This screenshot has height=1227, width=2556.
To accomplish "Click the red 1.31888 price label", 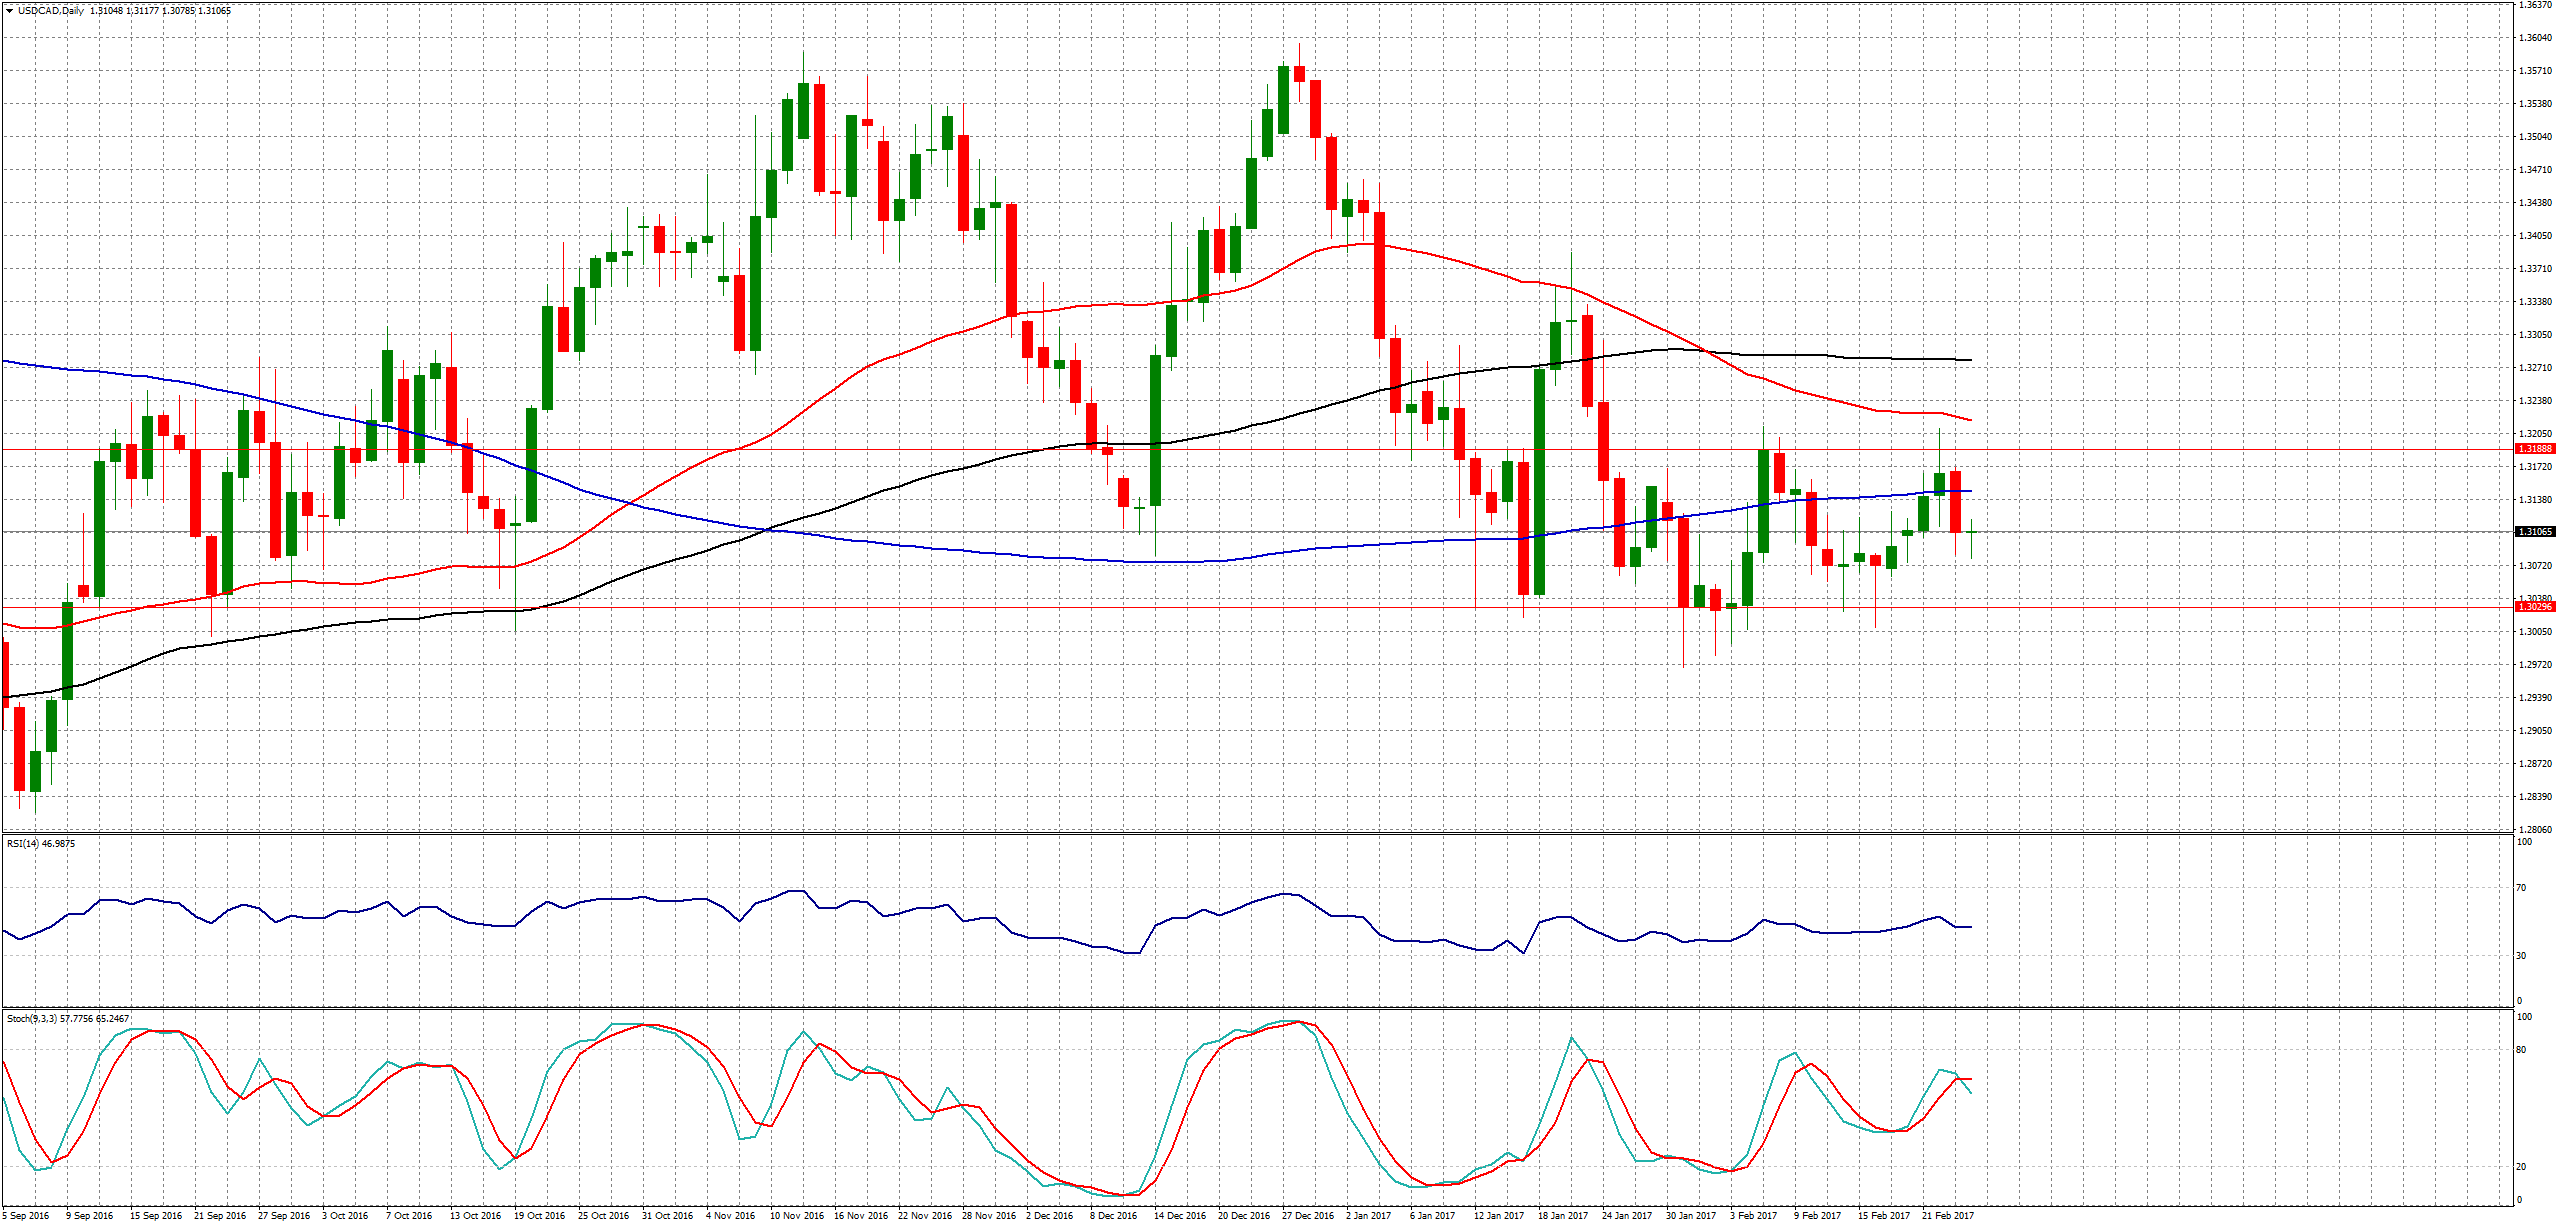I will coord(2534,449).
